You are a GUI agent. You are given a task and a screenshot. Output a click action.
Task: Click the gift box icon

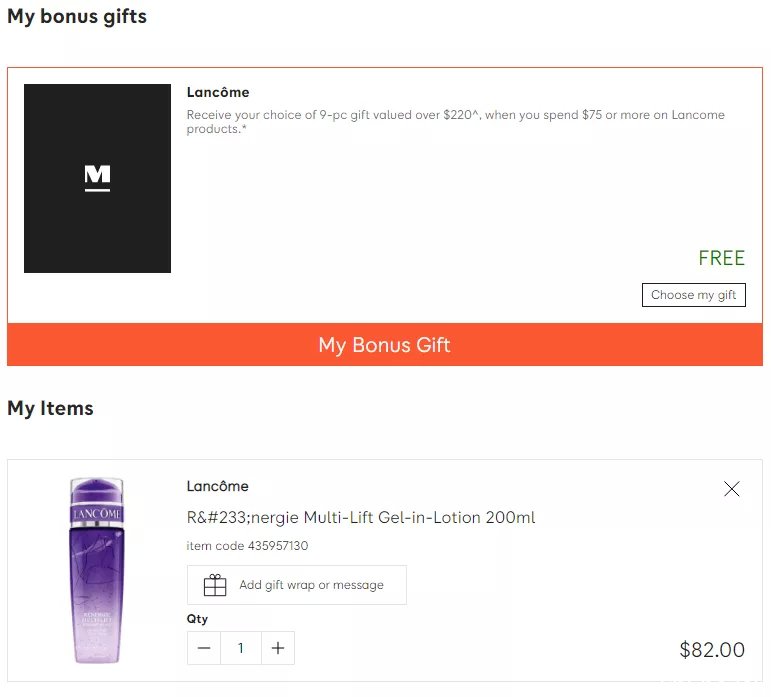click(215, 585)
